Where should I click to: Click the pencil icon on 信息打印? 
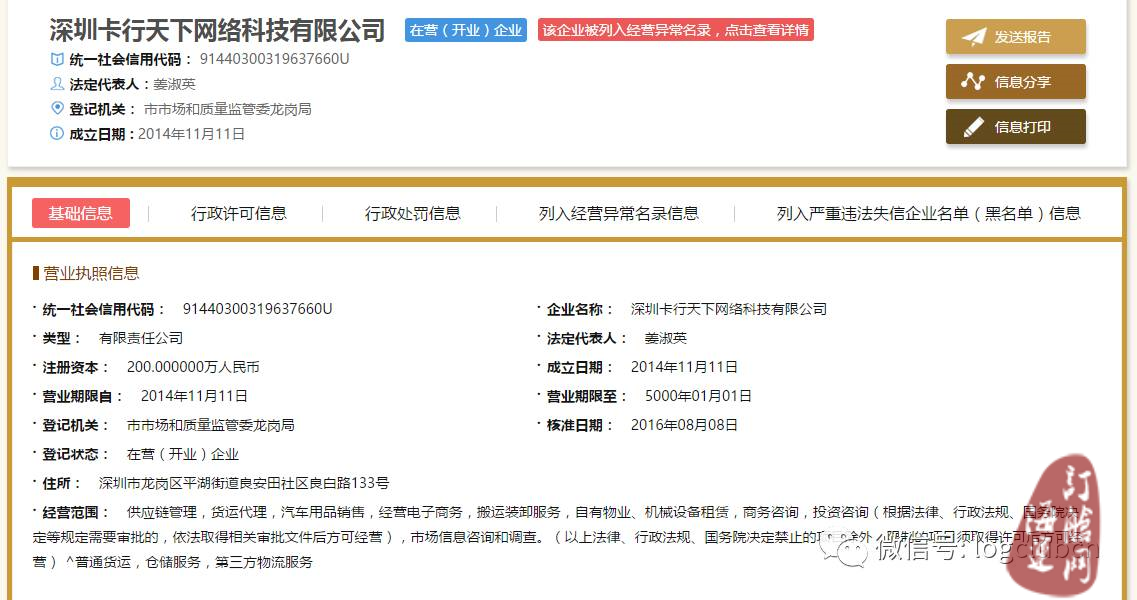(973, 127)
